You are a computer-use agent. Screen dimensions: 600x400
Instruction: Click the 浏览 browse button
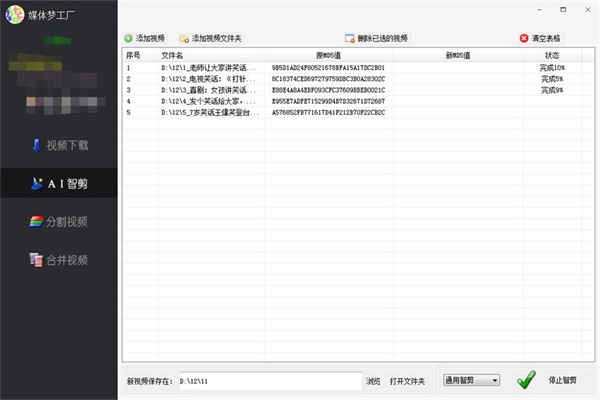click(373, 381)
